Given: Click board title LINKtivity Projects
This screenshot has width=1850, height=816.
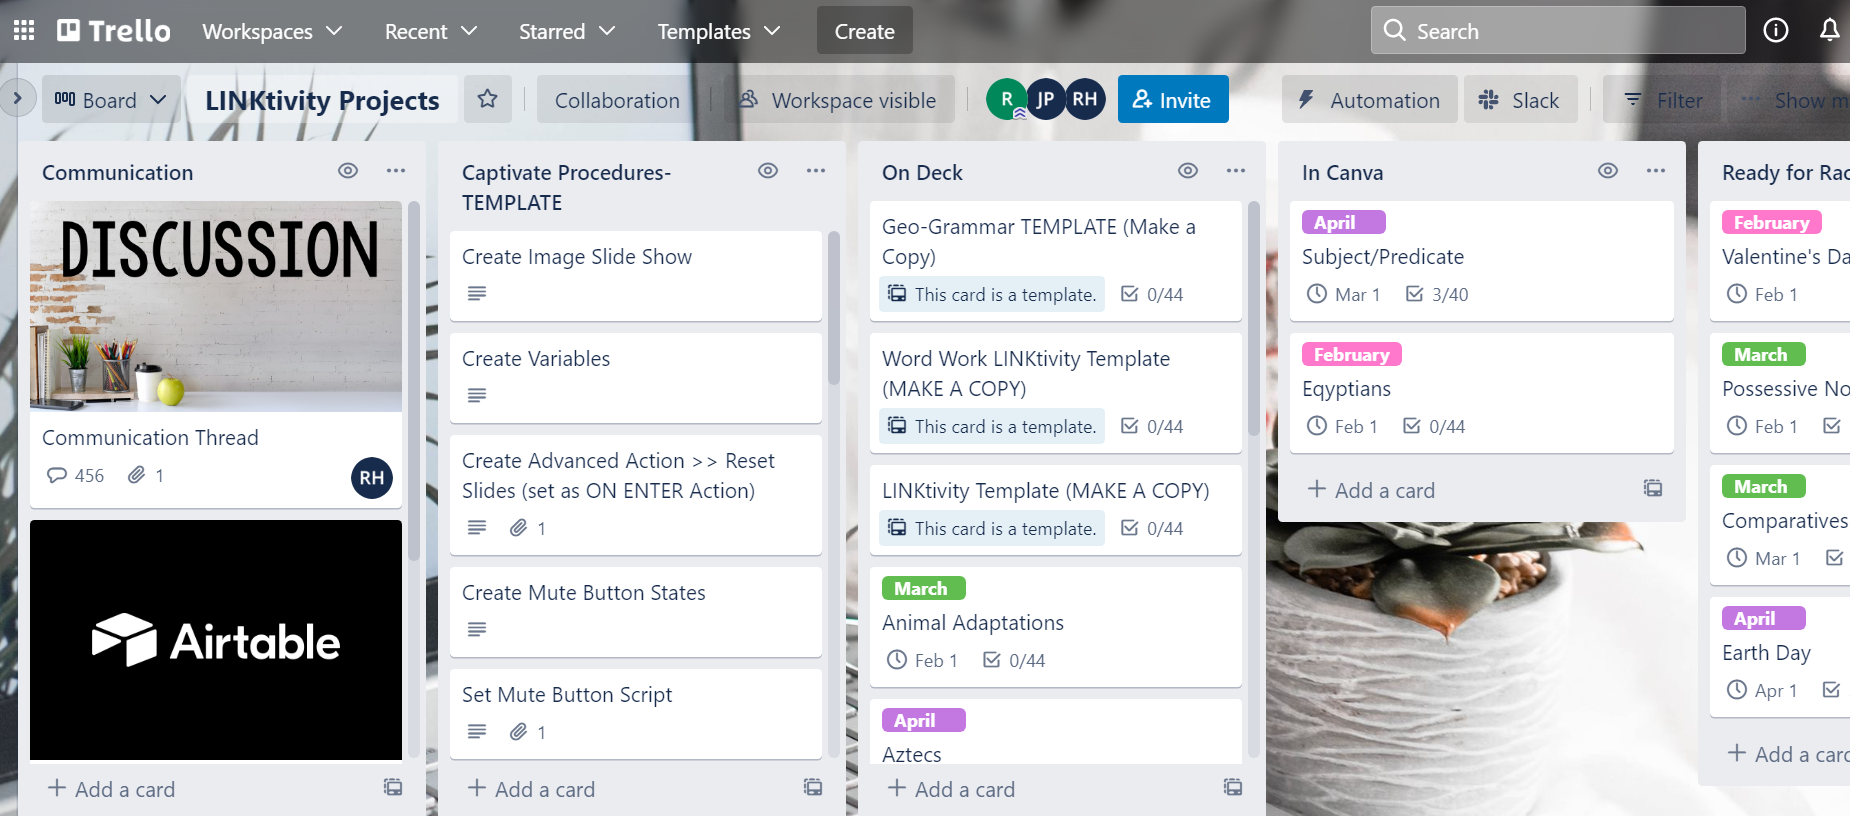Looking at the screenshot, I should click(322, 100).
